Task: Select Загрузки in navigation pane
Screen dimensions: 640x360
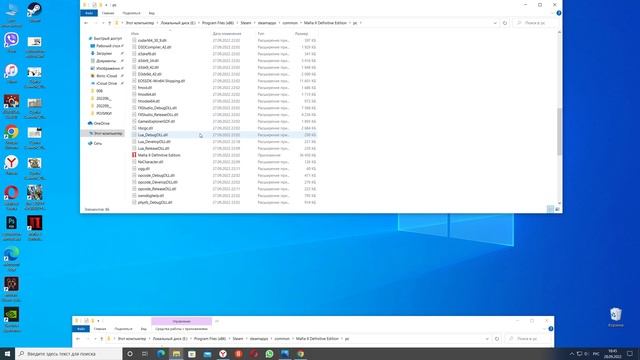Action: point(104,53)
